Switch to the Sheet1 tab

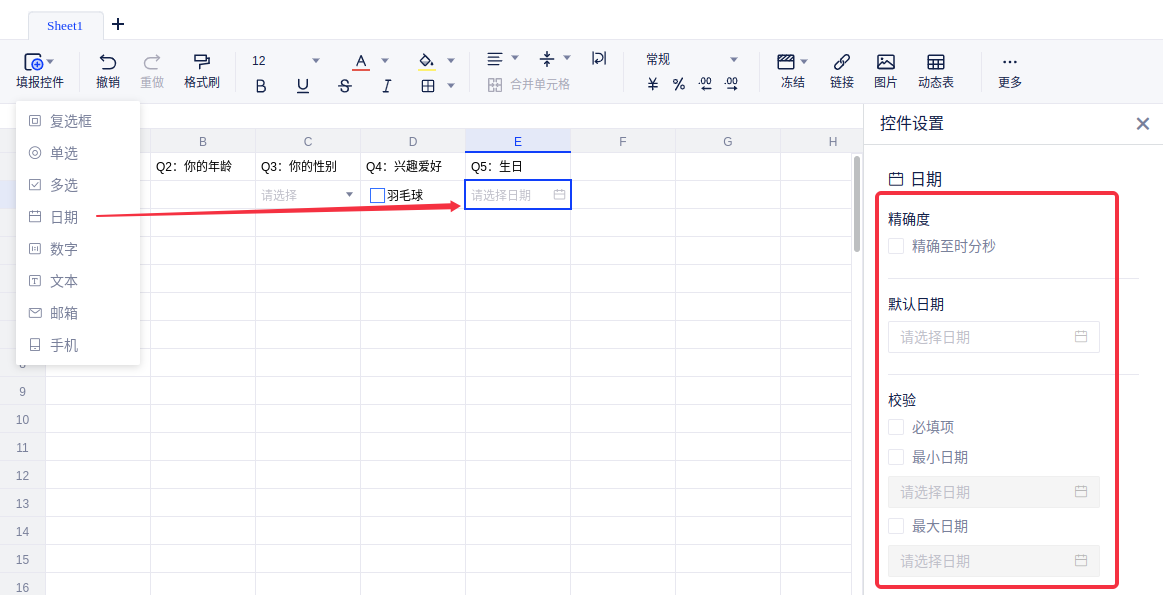[65, 25]
